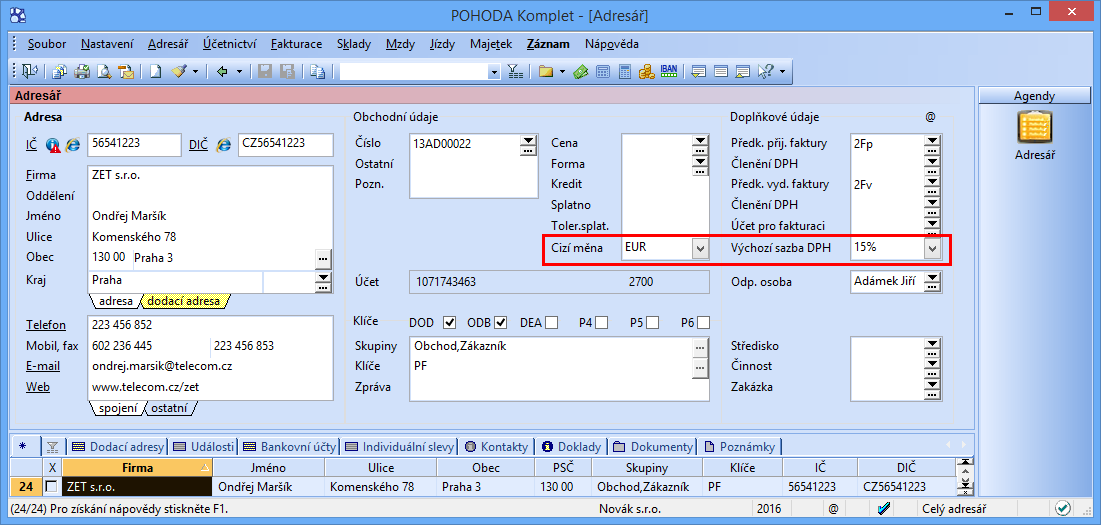1101x525 pixels.
Task: Click the green back arrow icon
Action: 223,71
